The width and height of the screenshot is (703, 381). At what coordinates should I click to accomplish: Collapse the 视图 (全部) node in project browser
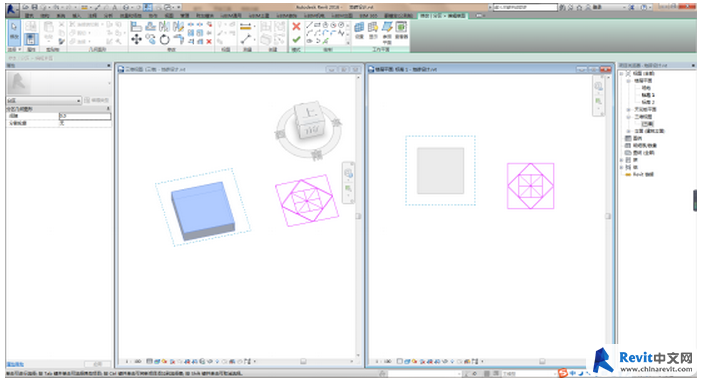(x=622, y=74)
